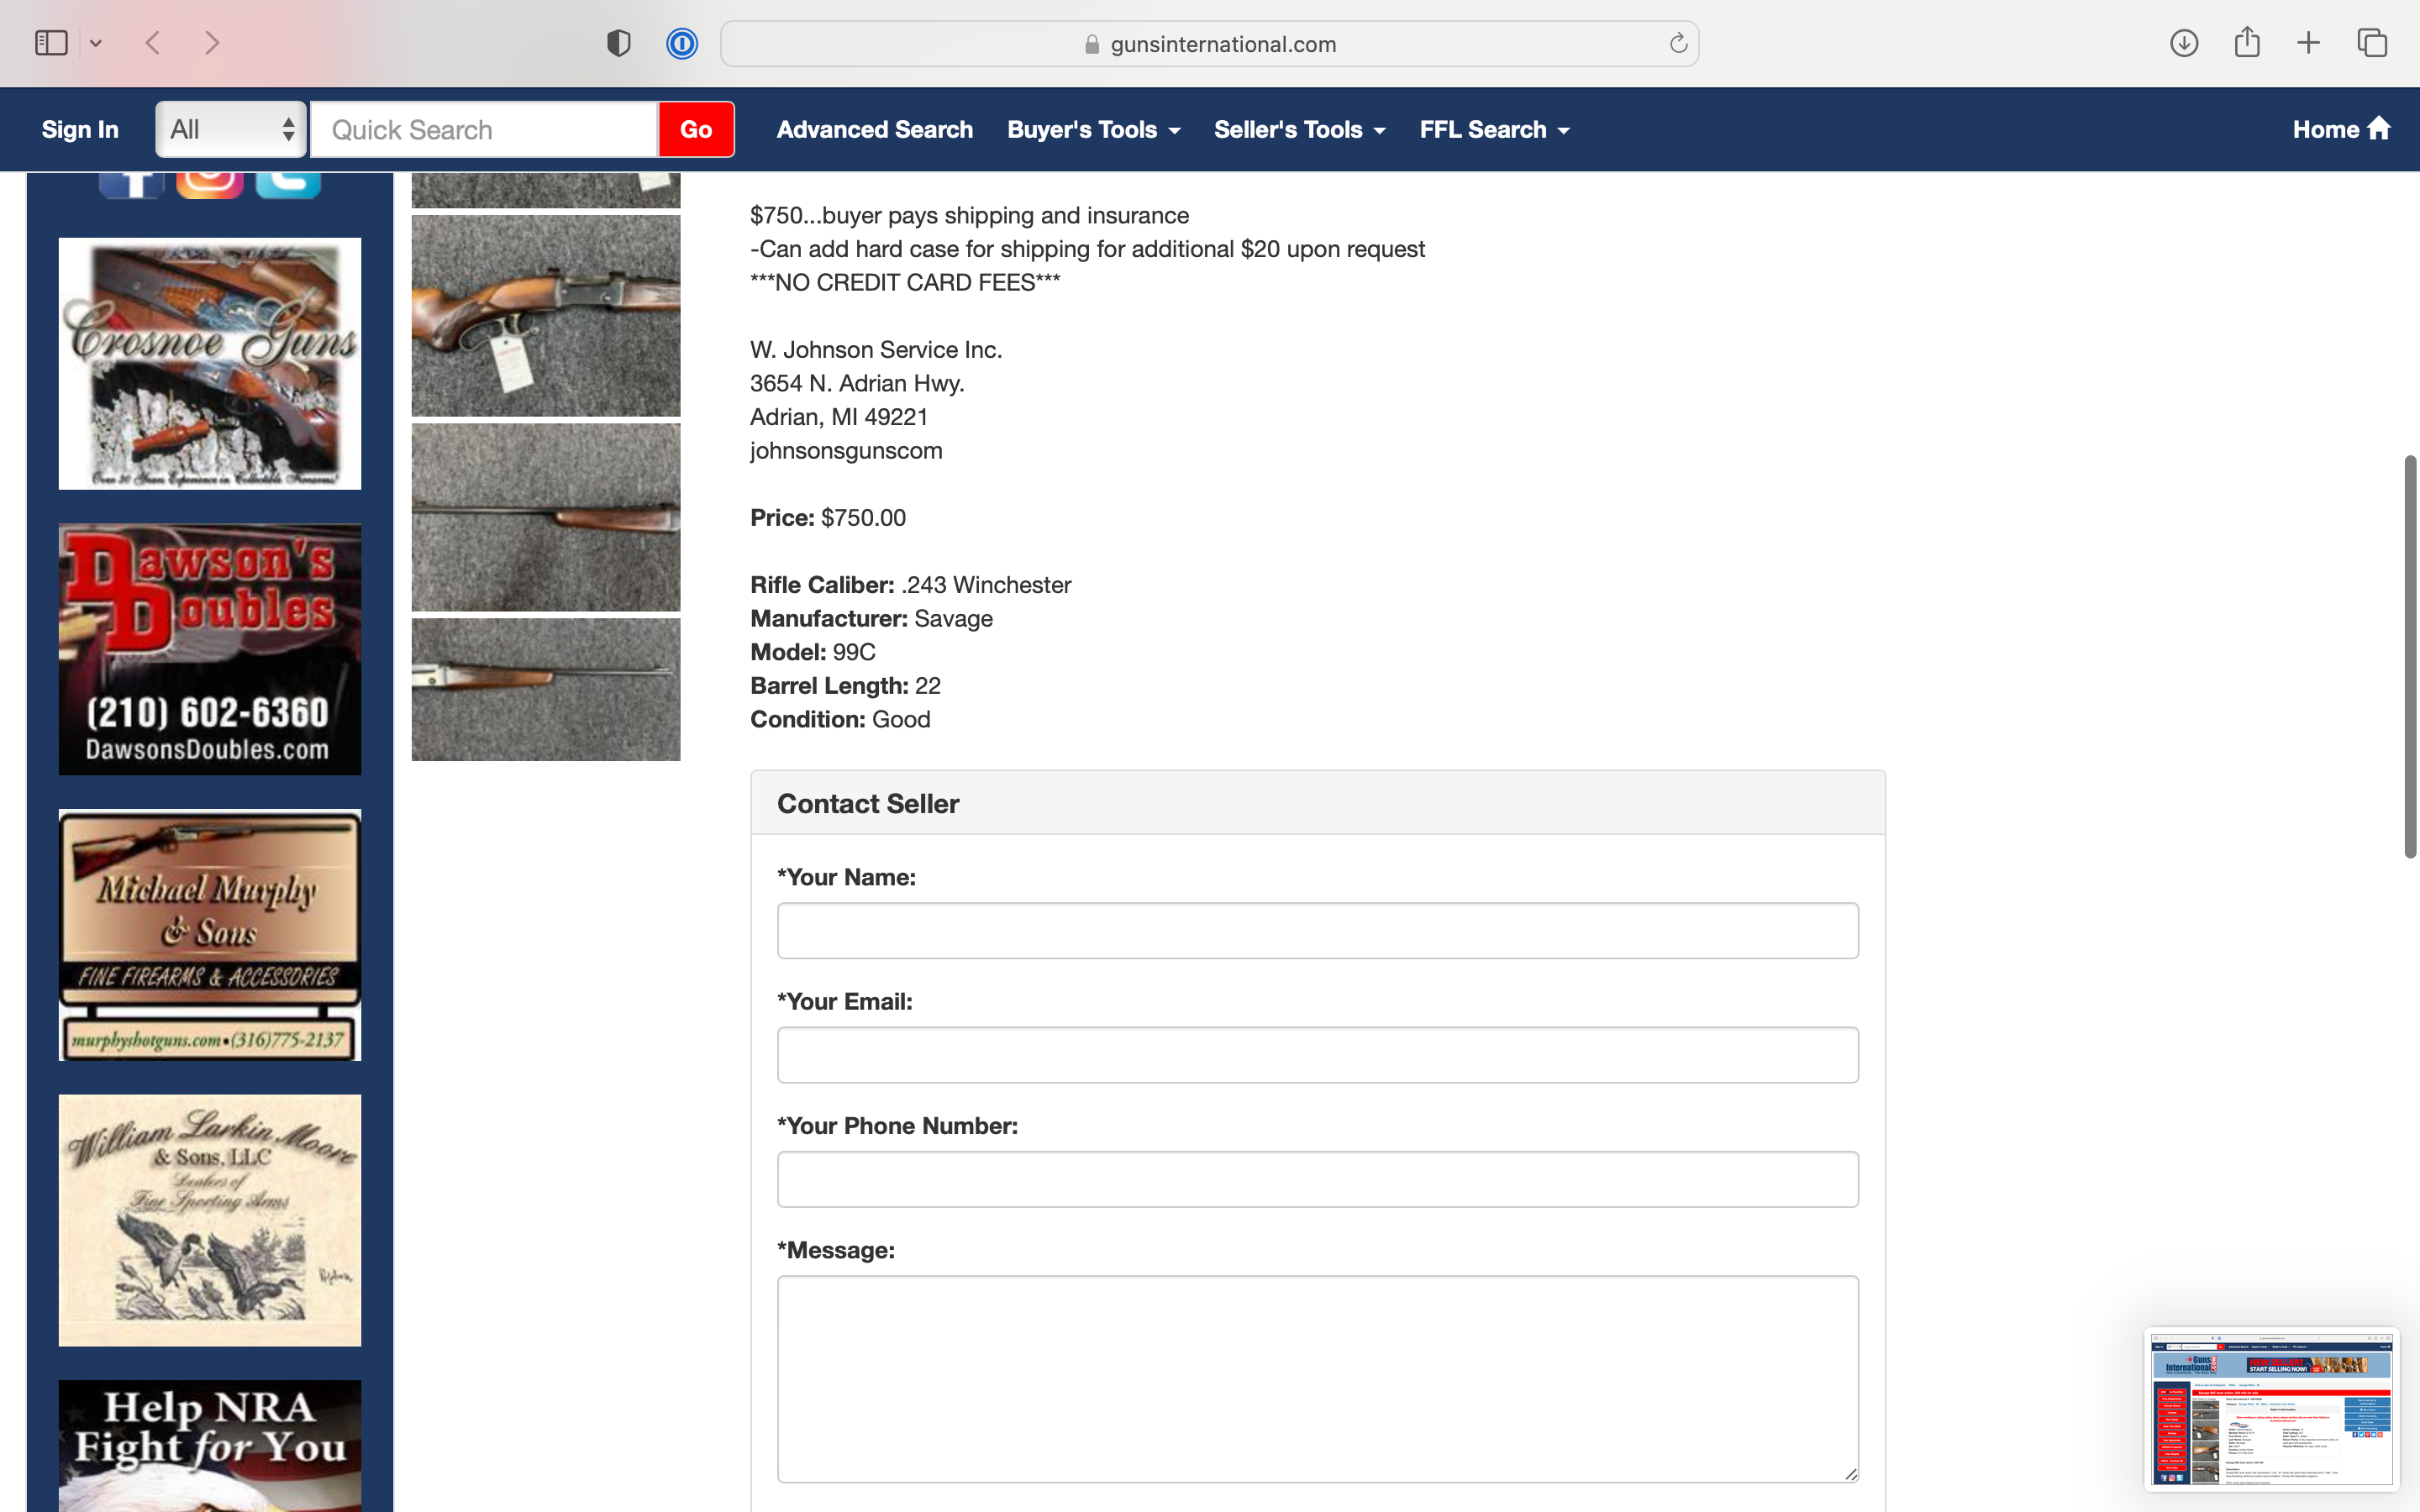This screenshot has height=1512, width=2420.
Task: Open the tab group dropdown chevron
Action: [96, 43]
